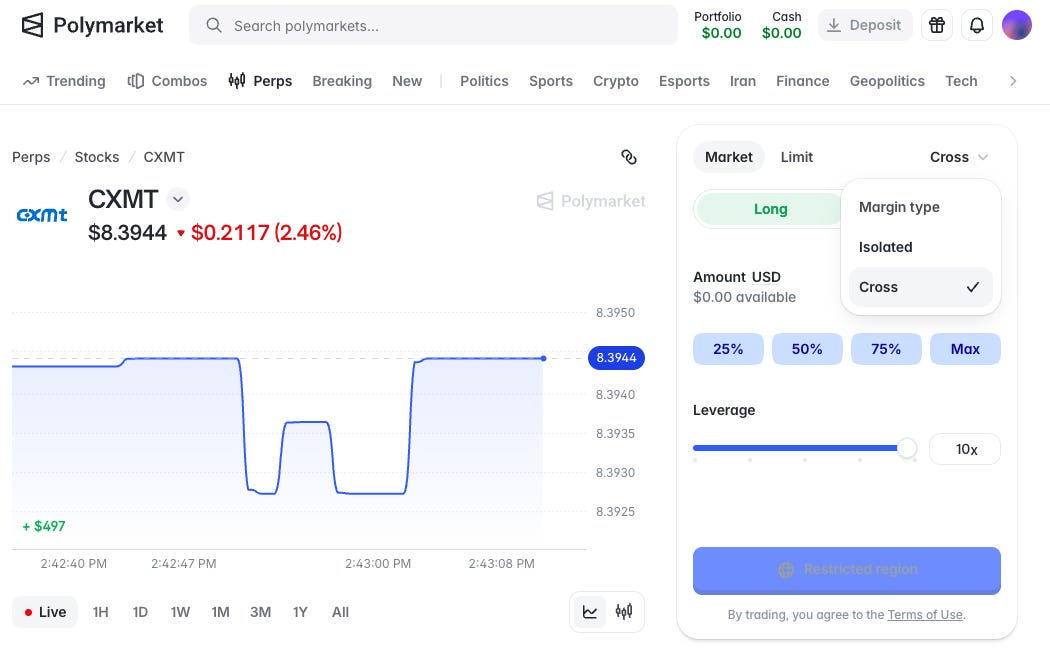Open the Crypto category
This screenshot has width=1050, height=652.
(615, 81)
